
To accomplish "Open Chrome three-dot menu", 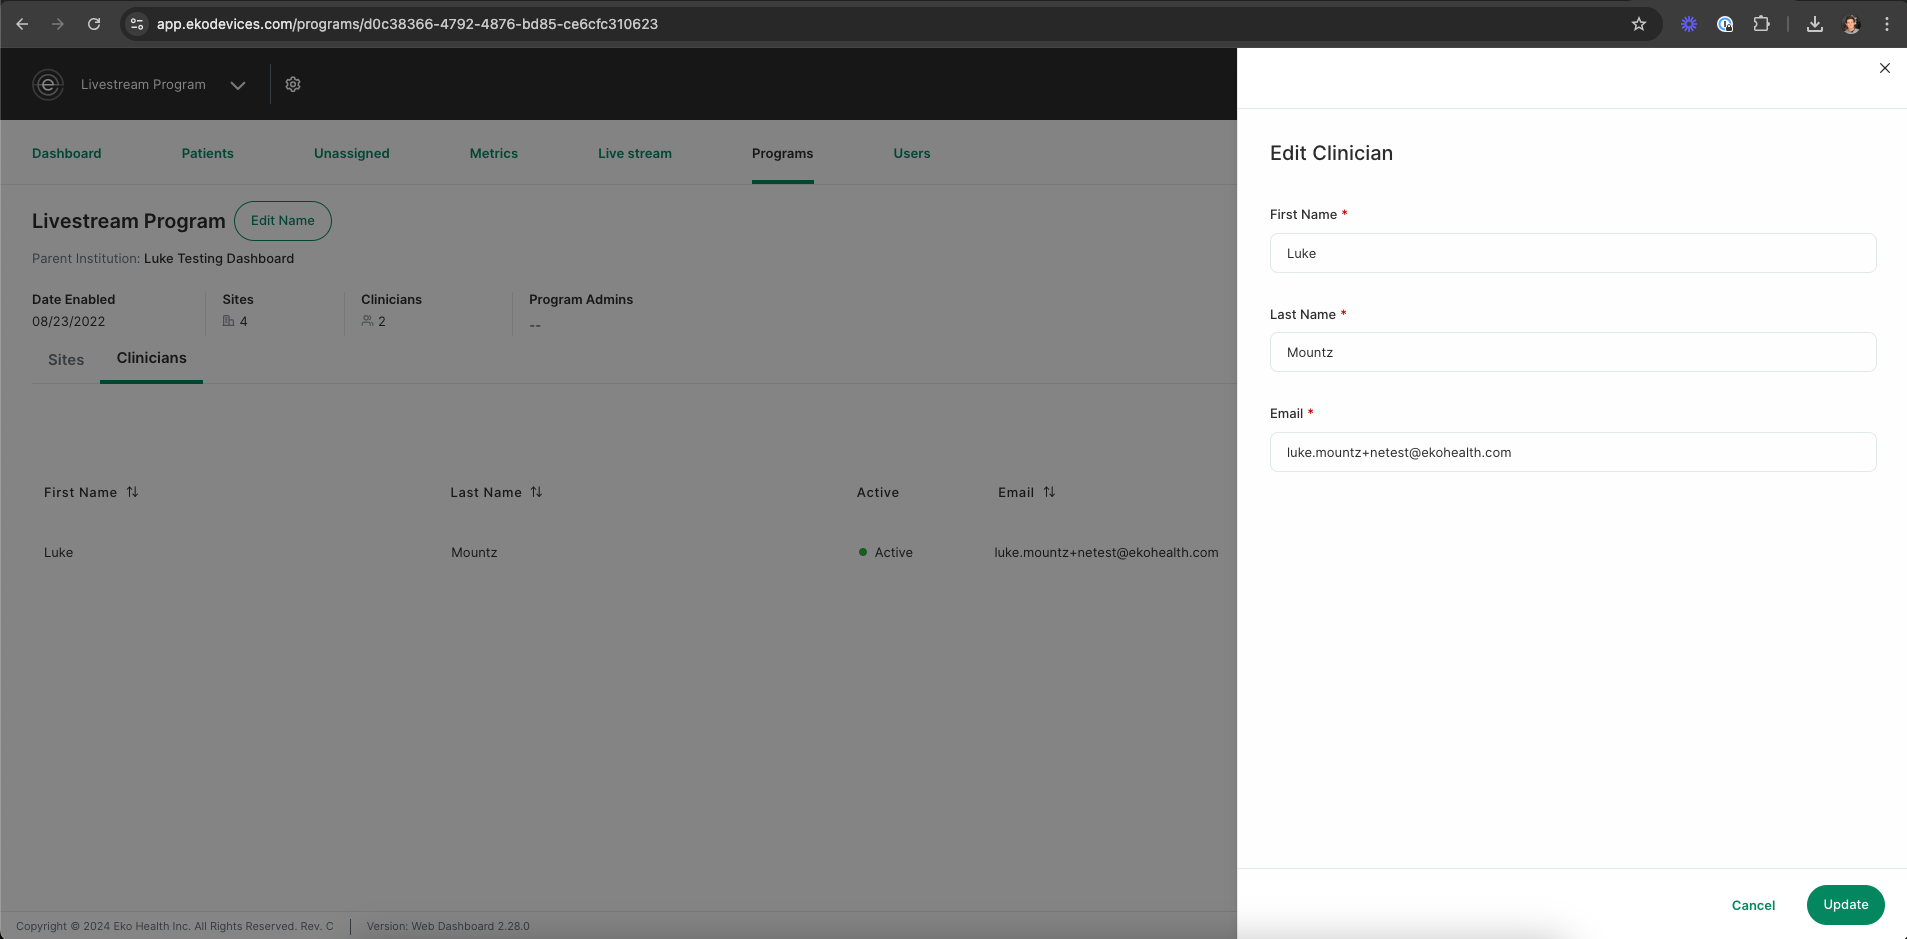I will [1887, 24].
